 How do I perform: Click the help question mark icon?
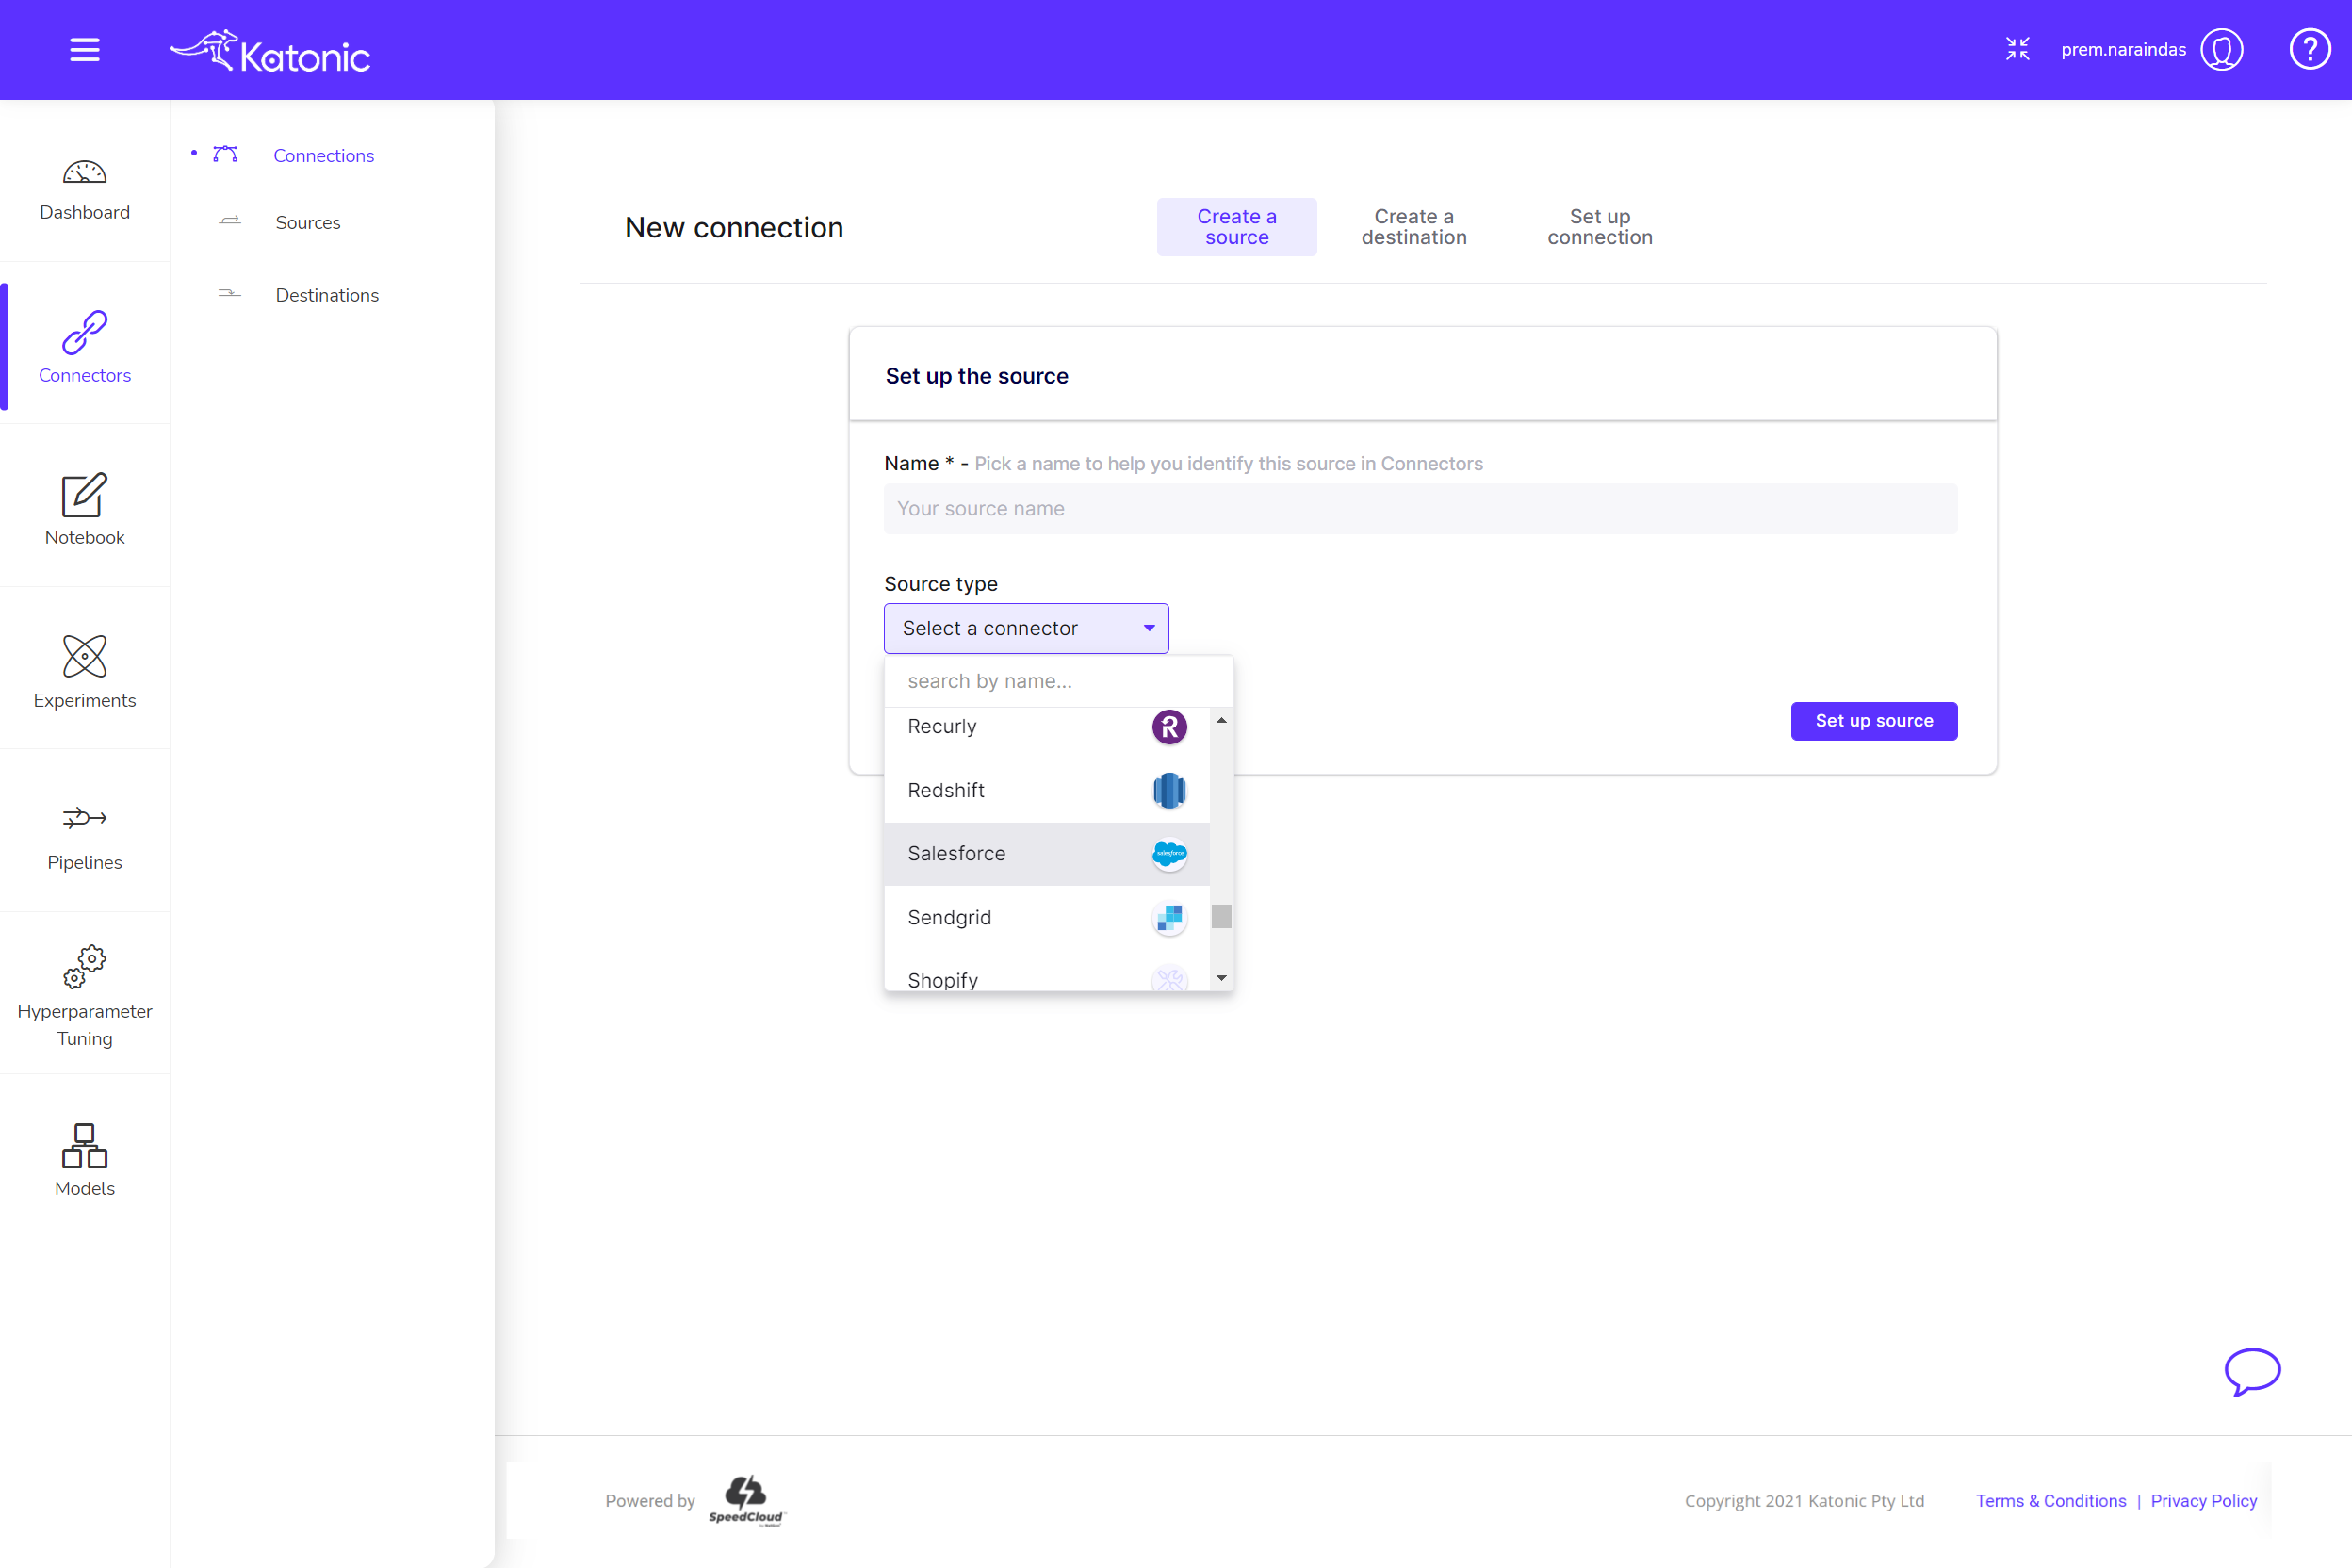click(x=2309, y=49)
